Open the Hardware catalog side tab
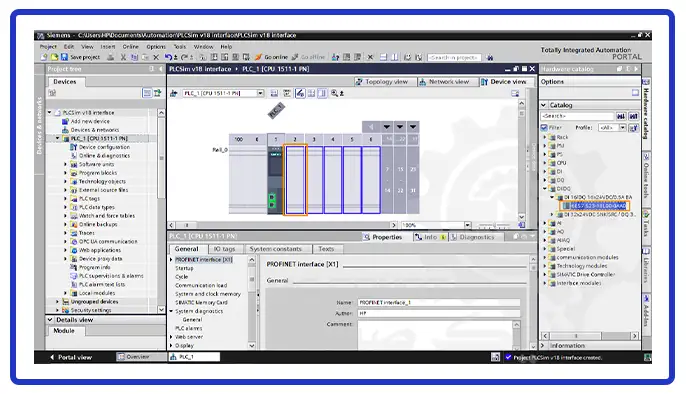The width and height of the screenshot is (686, 394). [x=646, y=109]
